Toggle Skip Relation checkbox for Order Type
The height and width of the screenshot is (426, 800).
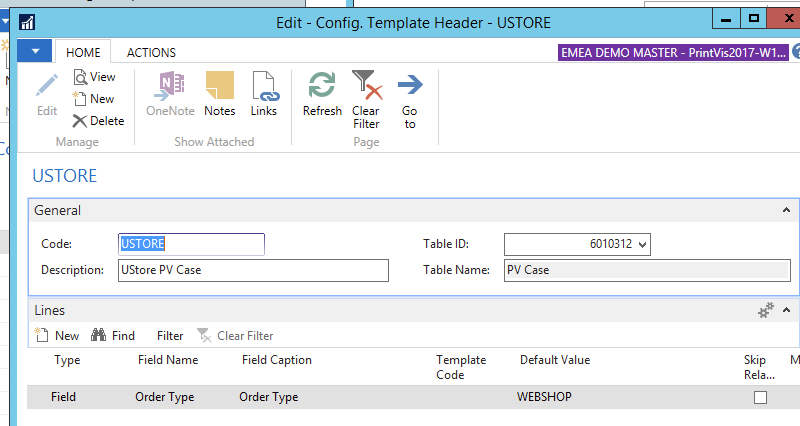pyautogui.click(x=760, y=397)
